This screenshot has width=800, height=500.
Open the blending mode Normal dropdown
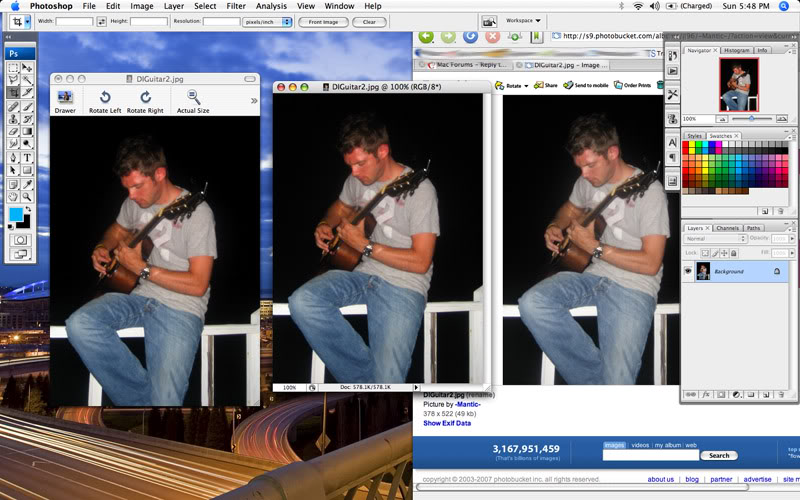715,239
